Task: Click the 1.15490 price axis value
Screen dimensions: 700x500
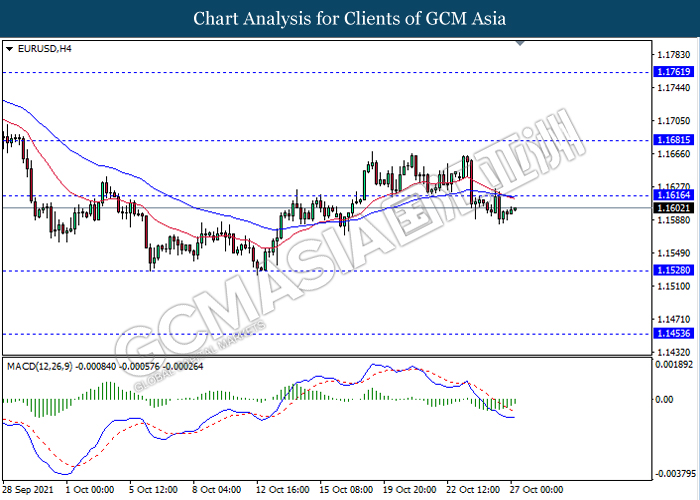Action: click(x=674, y=253)
